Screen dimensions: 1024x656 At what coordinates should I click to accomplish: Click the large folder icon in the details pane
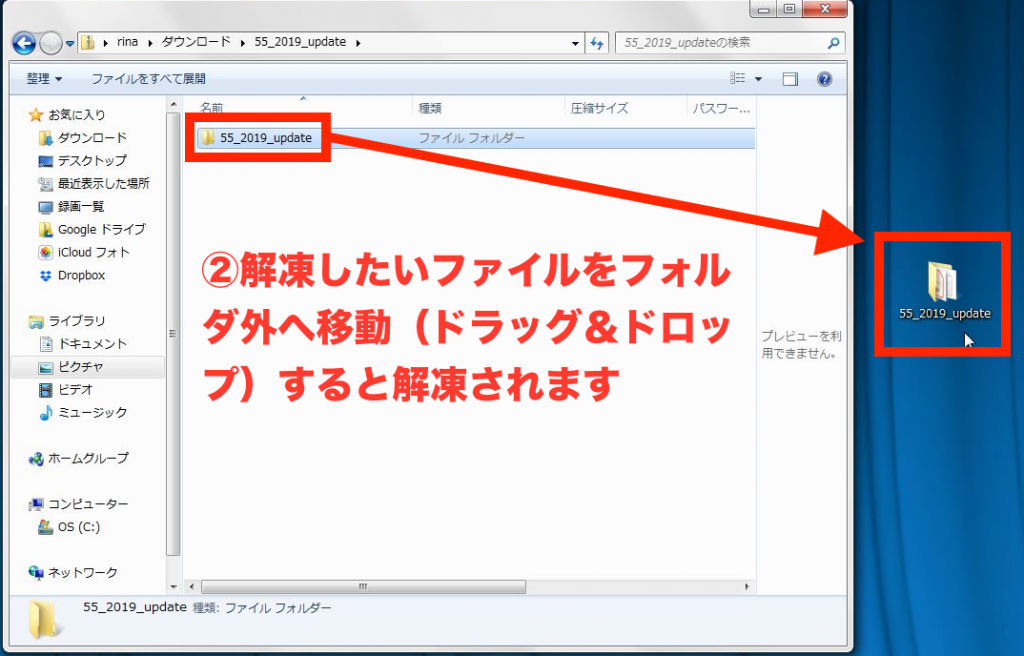45,619
